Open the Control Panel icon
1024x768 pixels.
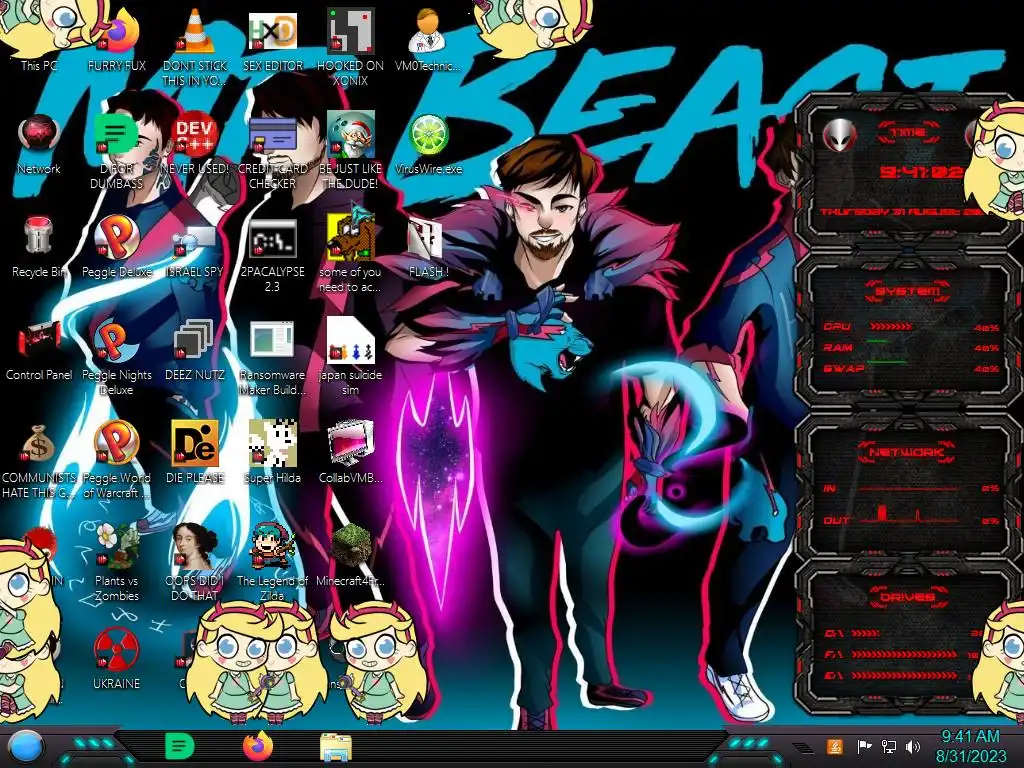(x=39, y=350)
